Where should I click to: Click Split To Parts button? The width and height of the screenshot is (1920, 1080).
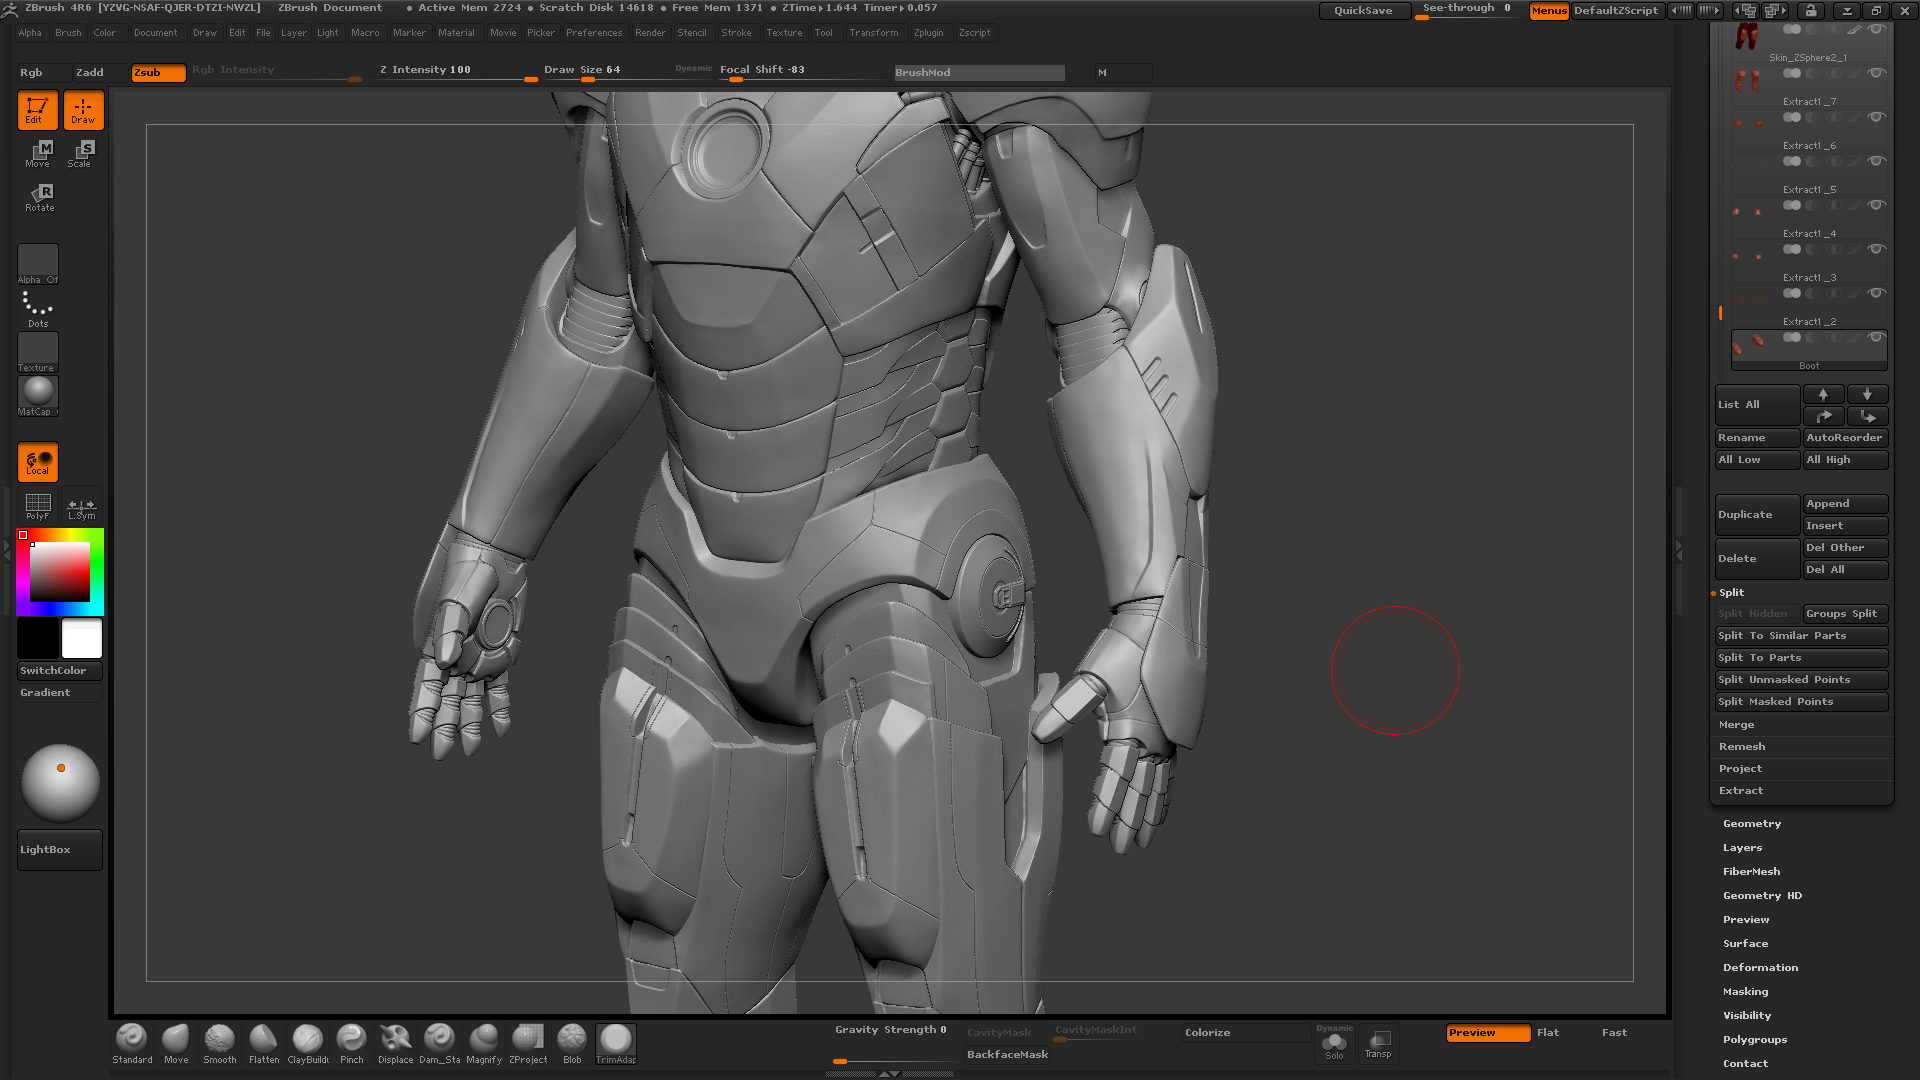click(x=1801, y=658)
